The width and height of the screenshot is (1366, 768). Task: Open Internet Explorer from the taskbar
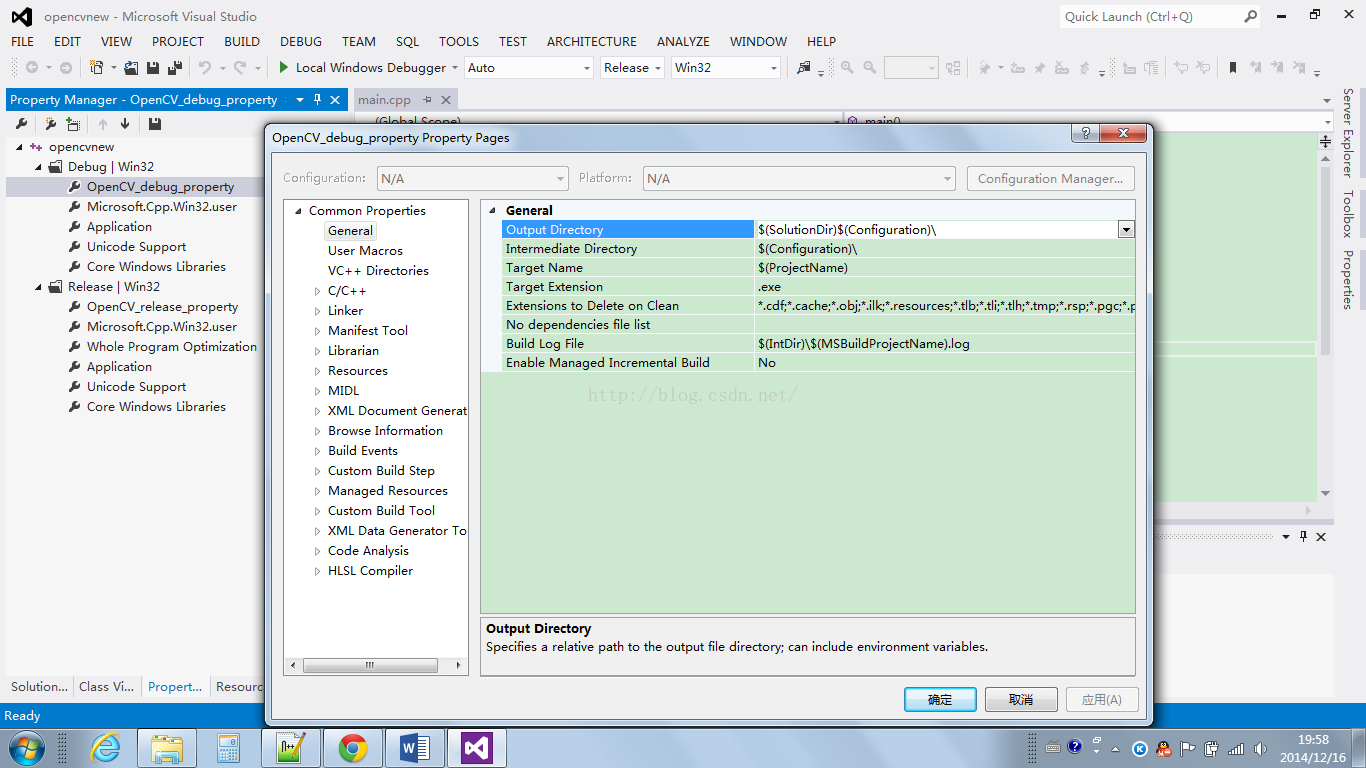point(105,747)
